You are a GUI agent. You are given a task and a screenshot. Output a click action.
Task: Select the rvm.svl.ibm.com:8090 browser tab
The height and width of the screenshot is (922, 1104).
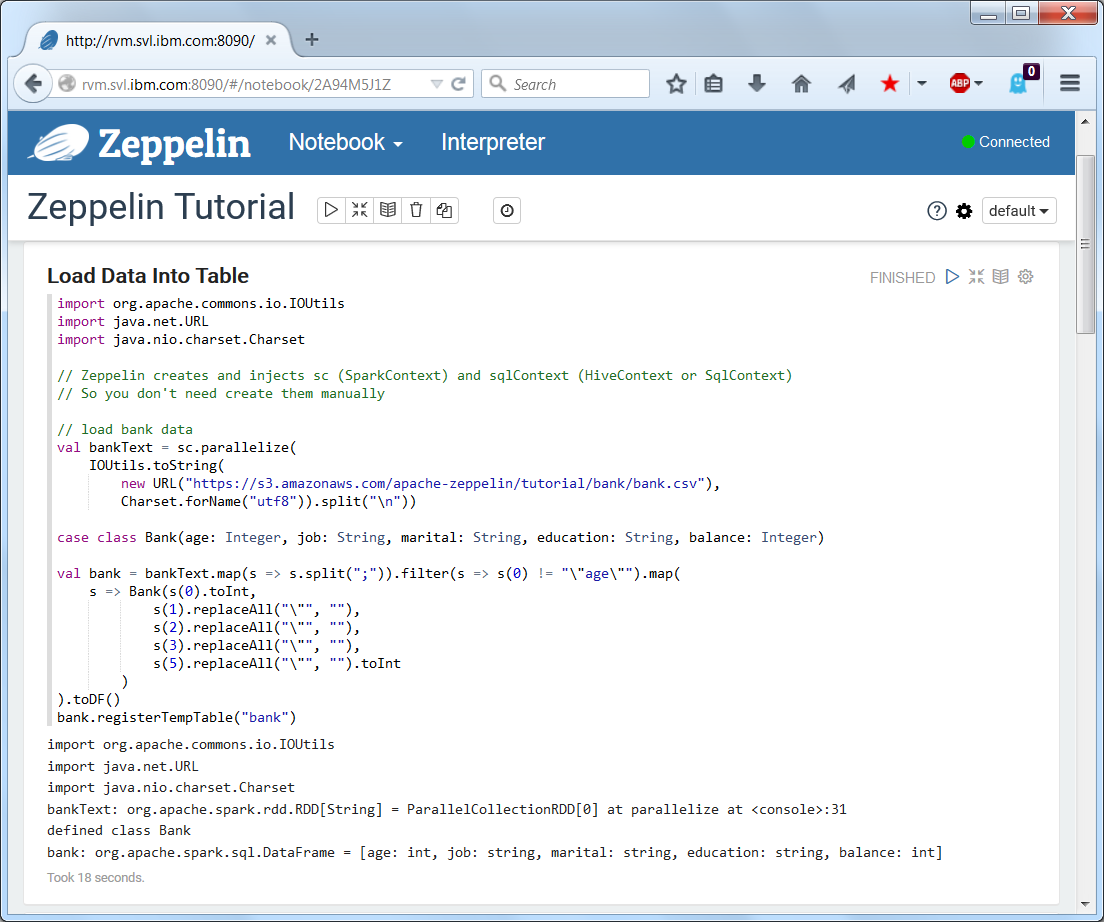pos(159,40)
